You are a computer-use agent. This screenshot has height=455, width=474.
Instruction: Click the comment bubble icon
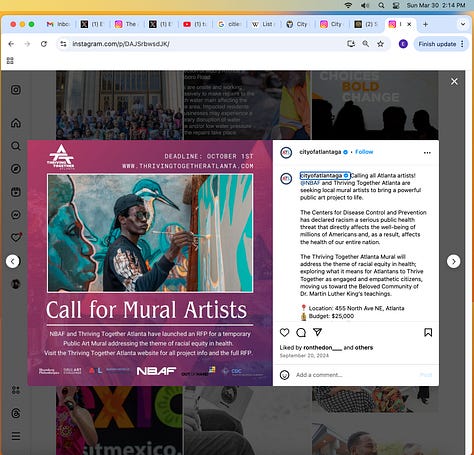coord(301,332)
